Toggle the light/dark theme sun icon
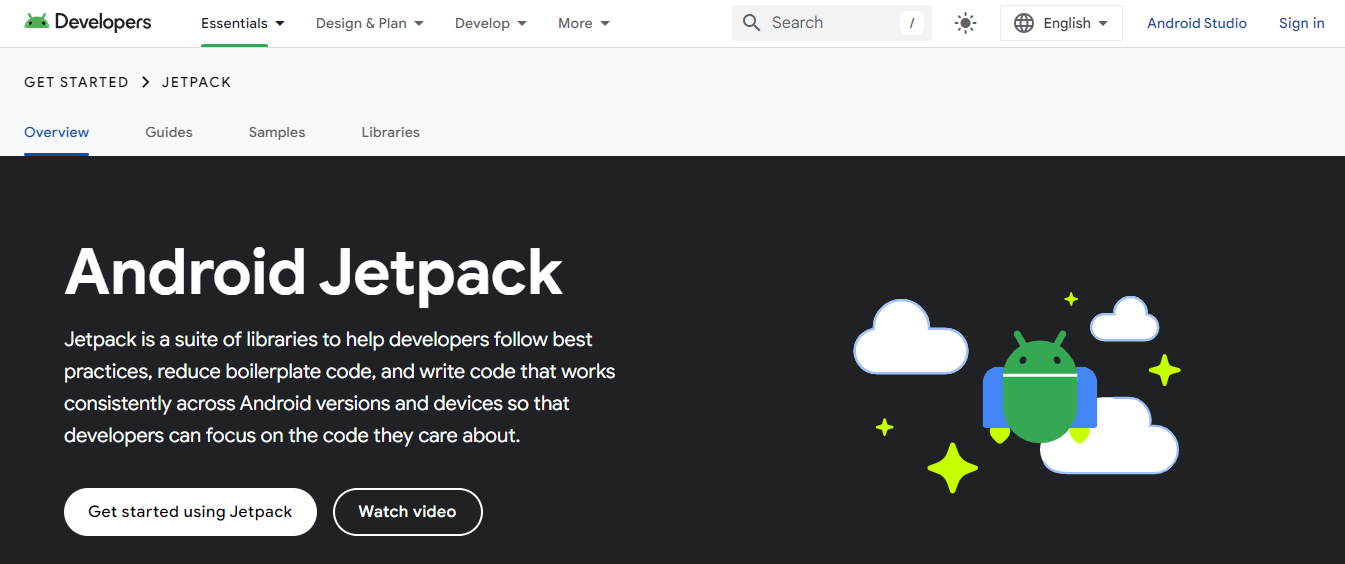The height and width of the screenshot is (564, 1345). point(965,23)
